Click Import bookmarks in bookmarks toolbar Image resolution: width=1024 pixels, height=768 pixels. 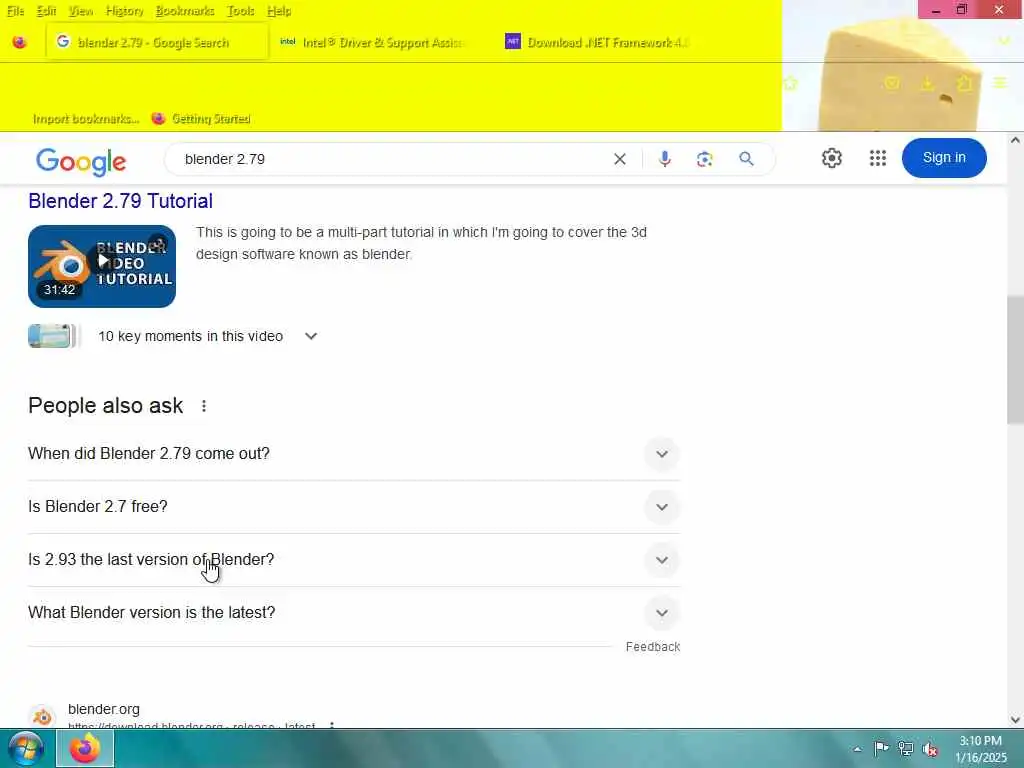[86, 119]
